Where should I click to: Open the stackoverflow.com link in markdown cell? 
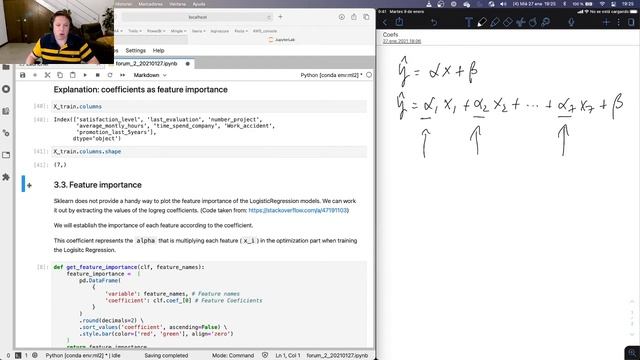point(298,210)
